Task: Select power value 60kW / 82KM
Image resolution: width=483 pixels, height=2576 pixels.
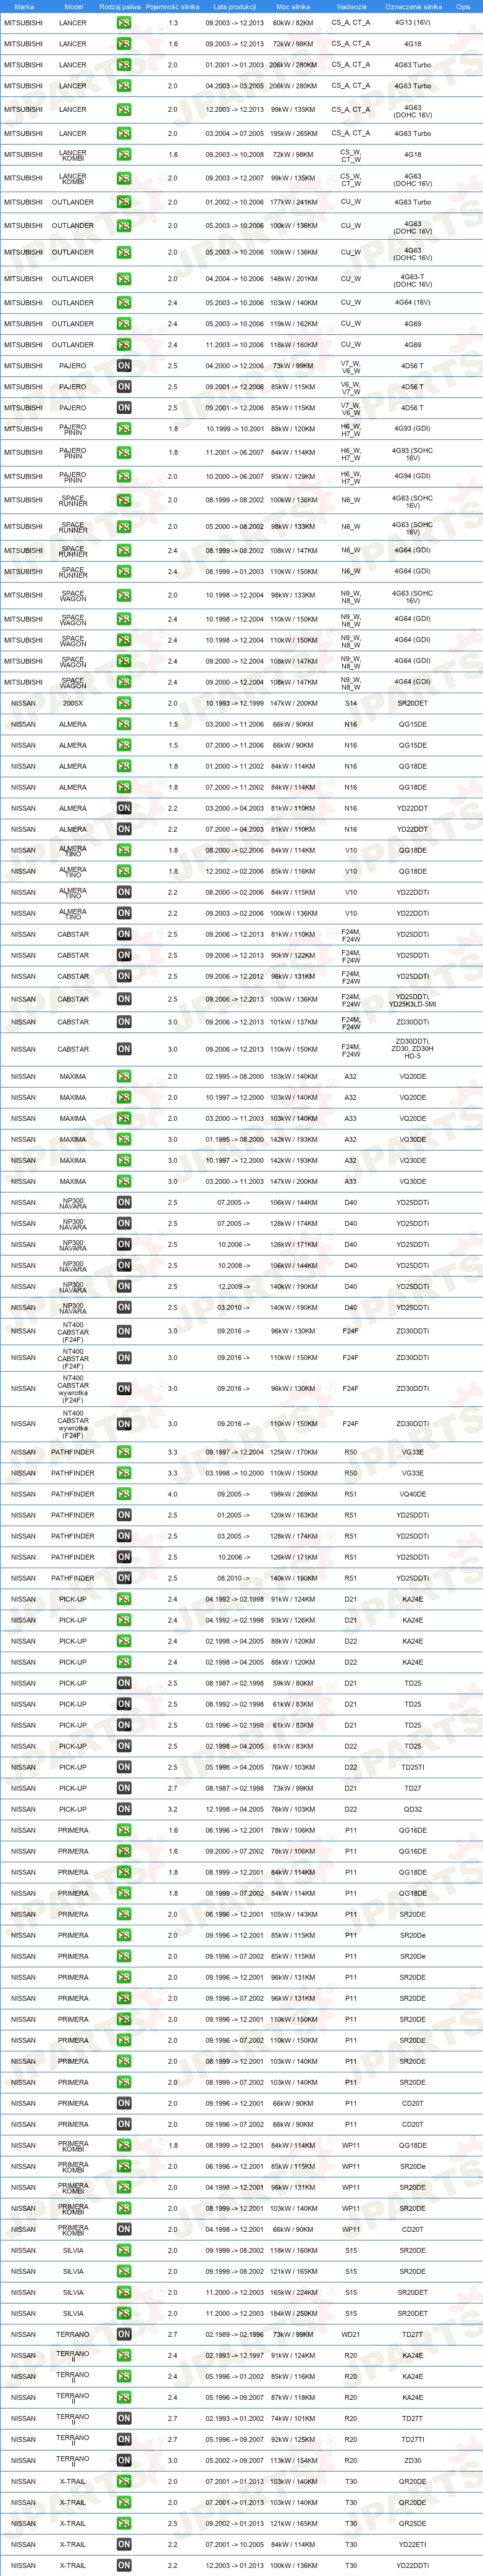Action: 293,23
